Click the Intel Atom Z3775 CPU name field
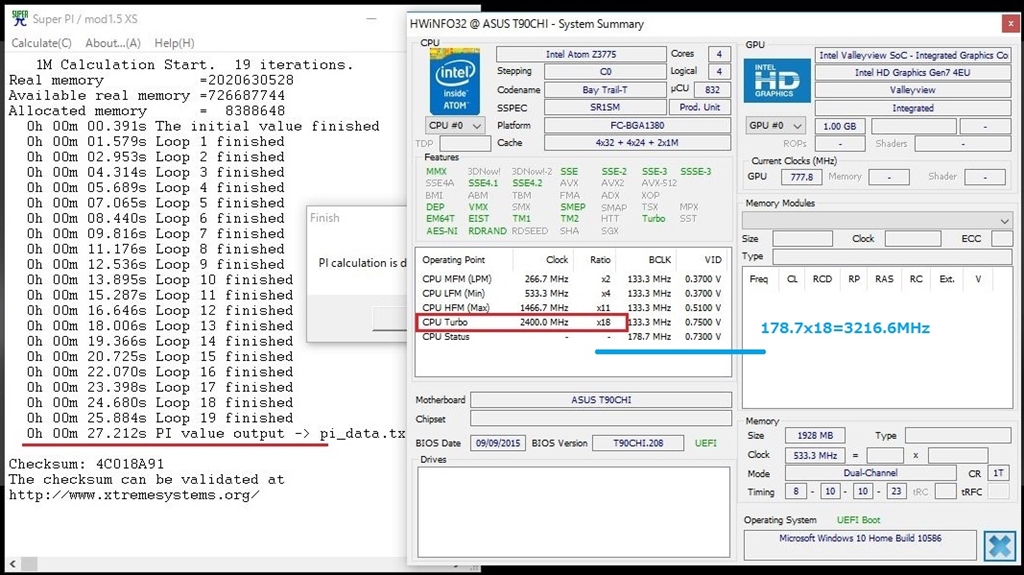The height and width of the screenshot is (575, 1024). tap(581, 54)
